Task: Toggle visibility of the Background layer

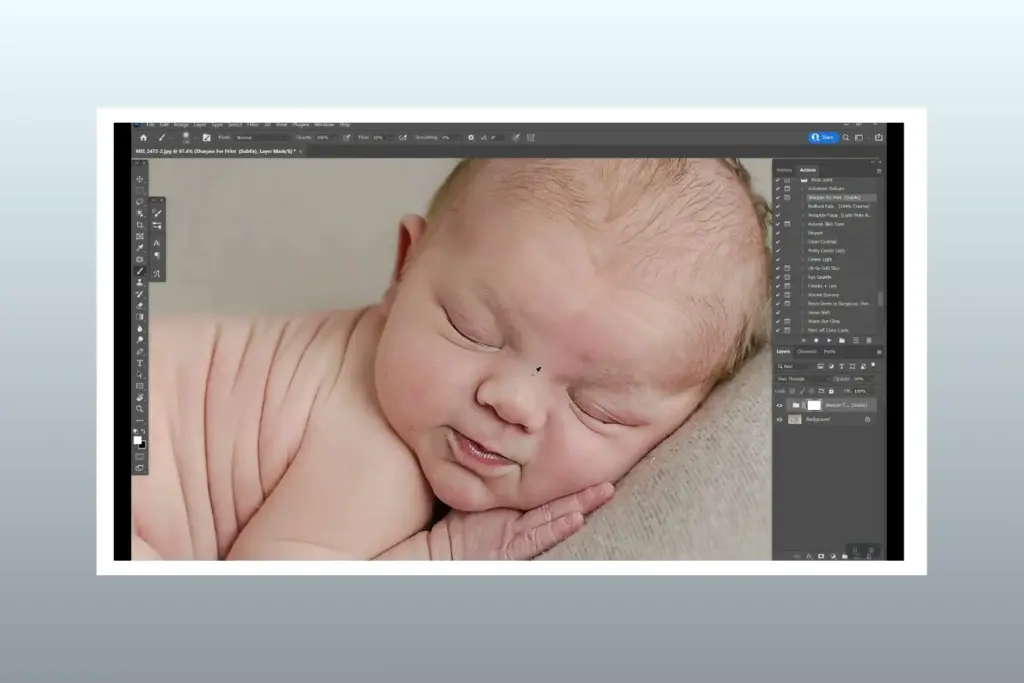Action: (x=779, y=419)
